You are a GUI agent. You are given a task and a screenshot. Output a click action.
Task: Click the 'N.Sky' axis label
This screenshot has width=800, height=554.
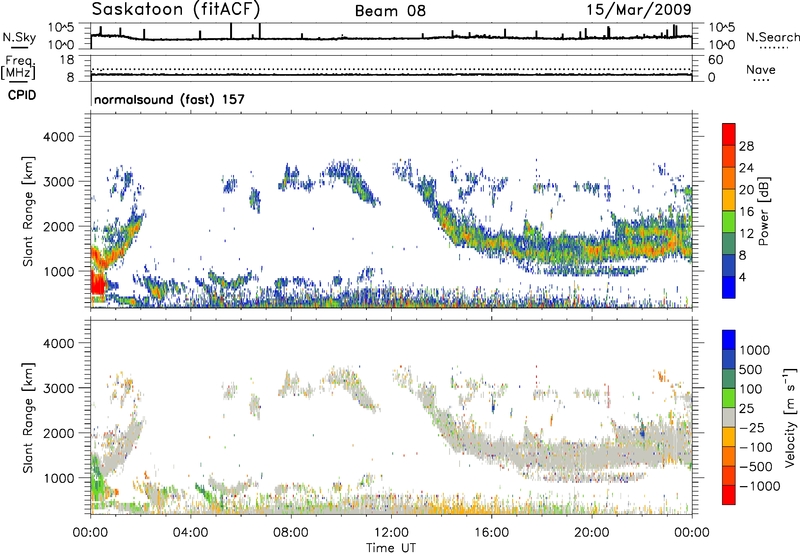click(19, 38)
